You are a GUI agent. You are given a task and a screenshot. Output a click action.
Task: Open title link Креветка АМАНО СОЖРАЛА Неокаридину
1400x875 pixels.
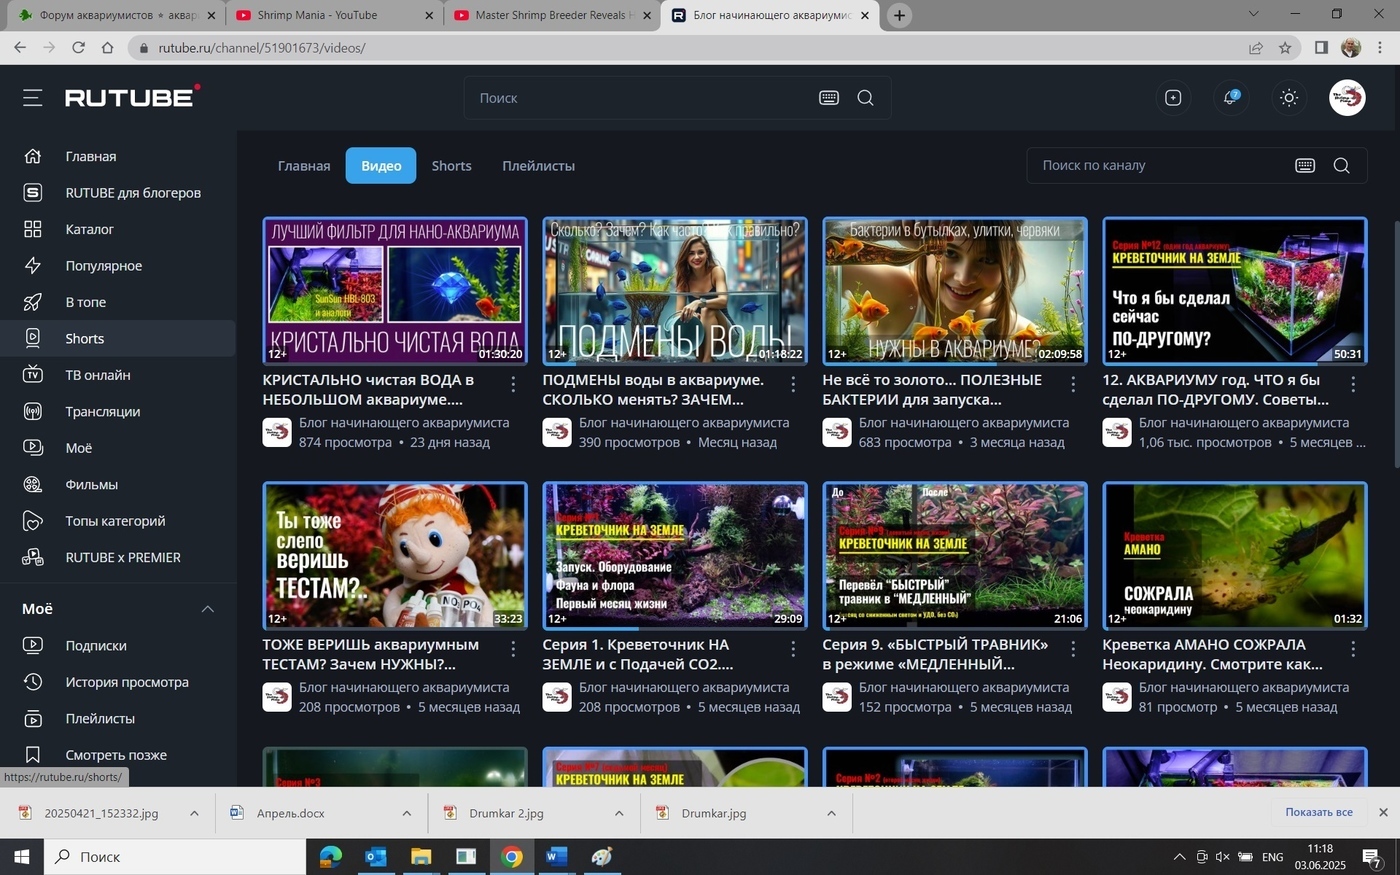(x=1212, y=654)
